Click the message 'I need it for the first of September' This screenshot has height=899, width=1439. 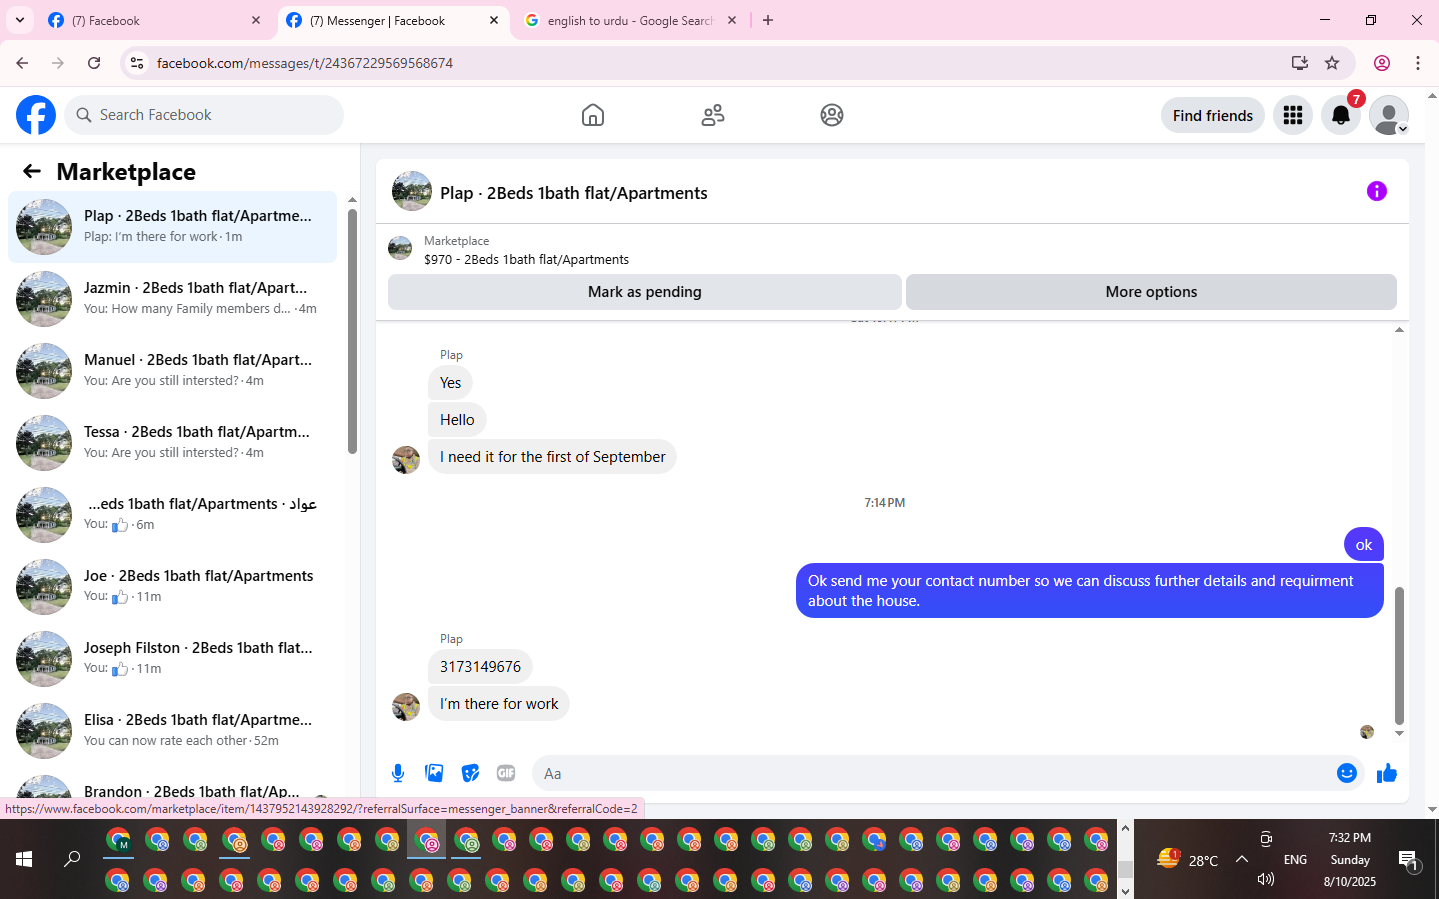coord(552,457)
